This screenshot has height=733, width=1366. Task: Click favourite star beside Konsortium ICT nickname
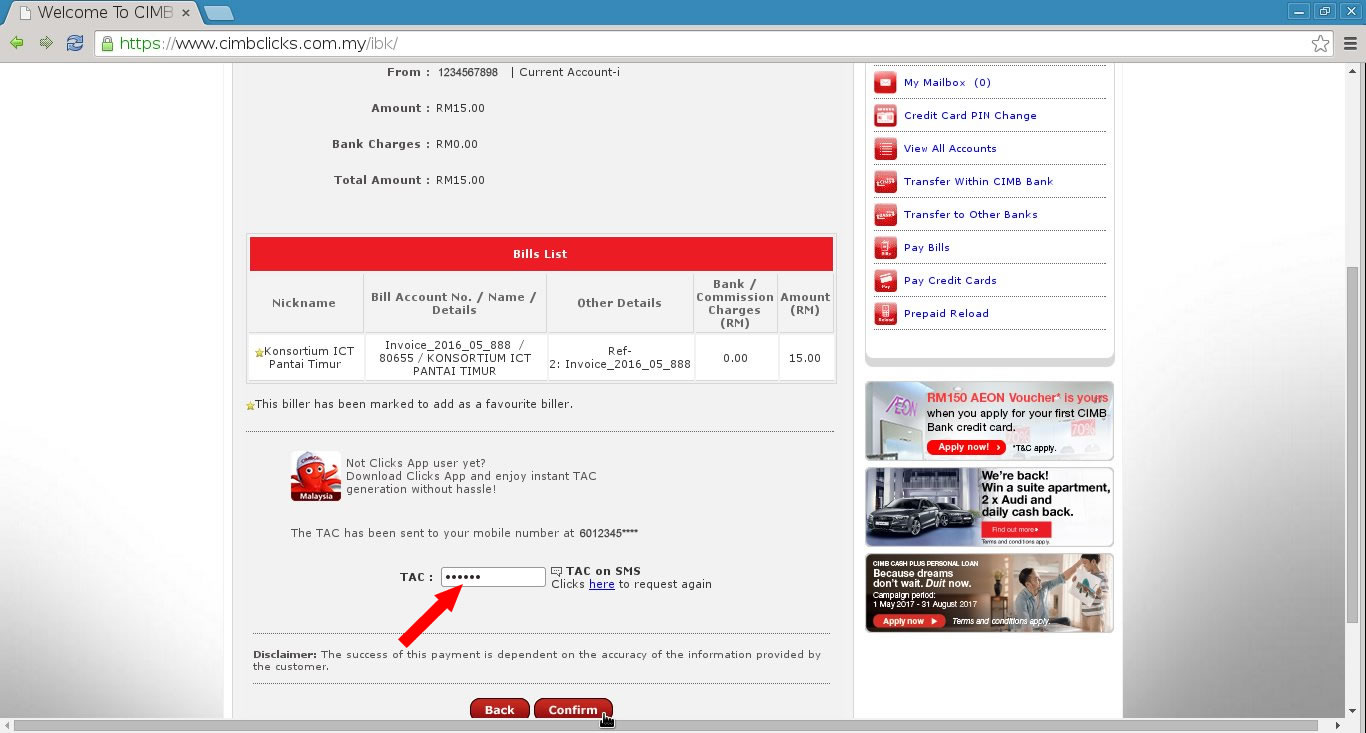click(259, 353)
